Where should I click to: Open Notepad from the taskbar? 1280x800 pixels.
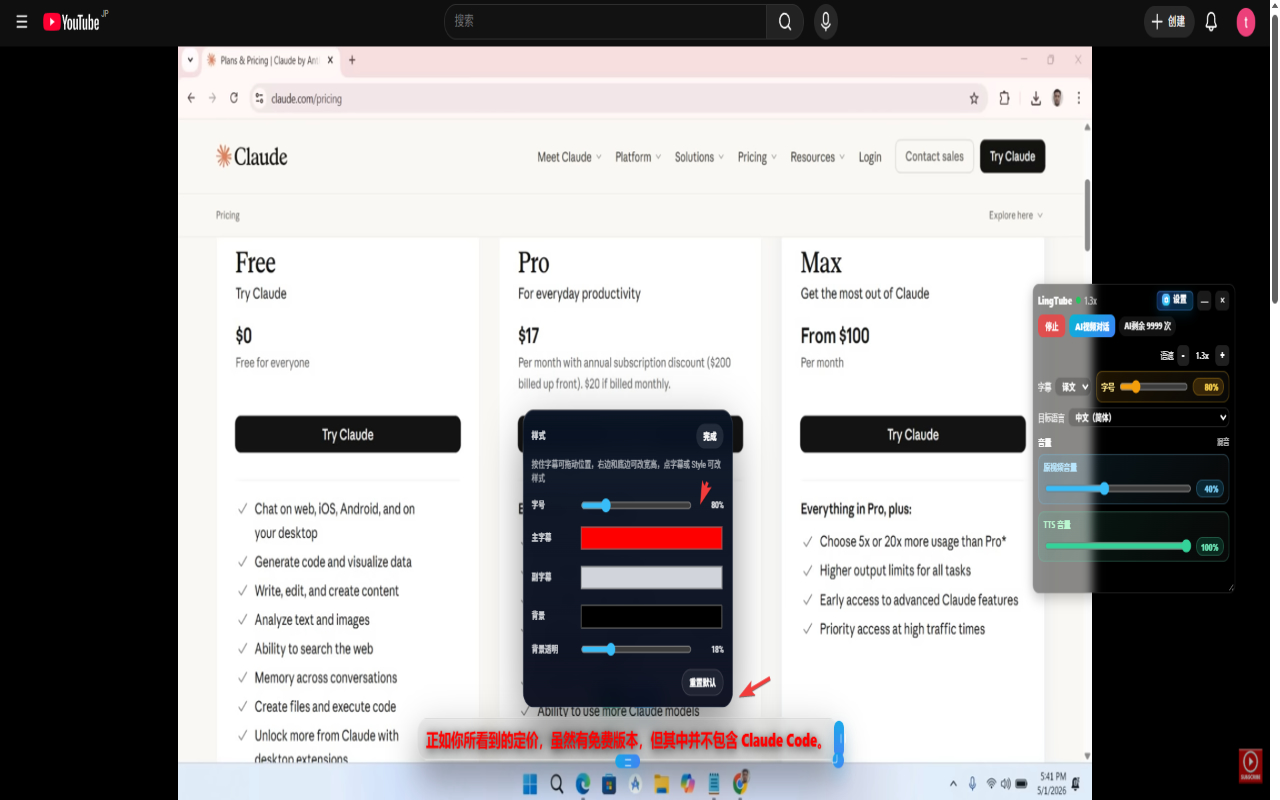(x=713, y=784)
